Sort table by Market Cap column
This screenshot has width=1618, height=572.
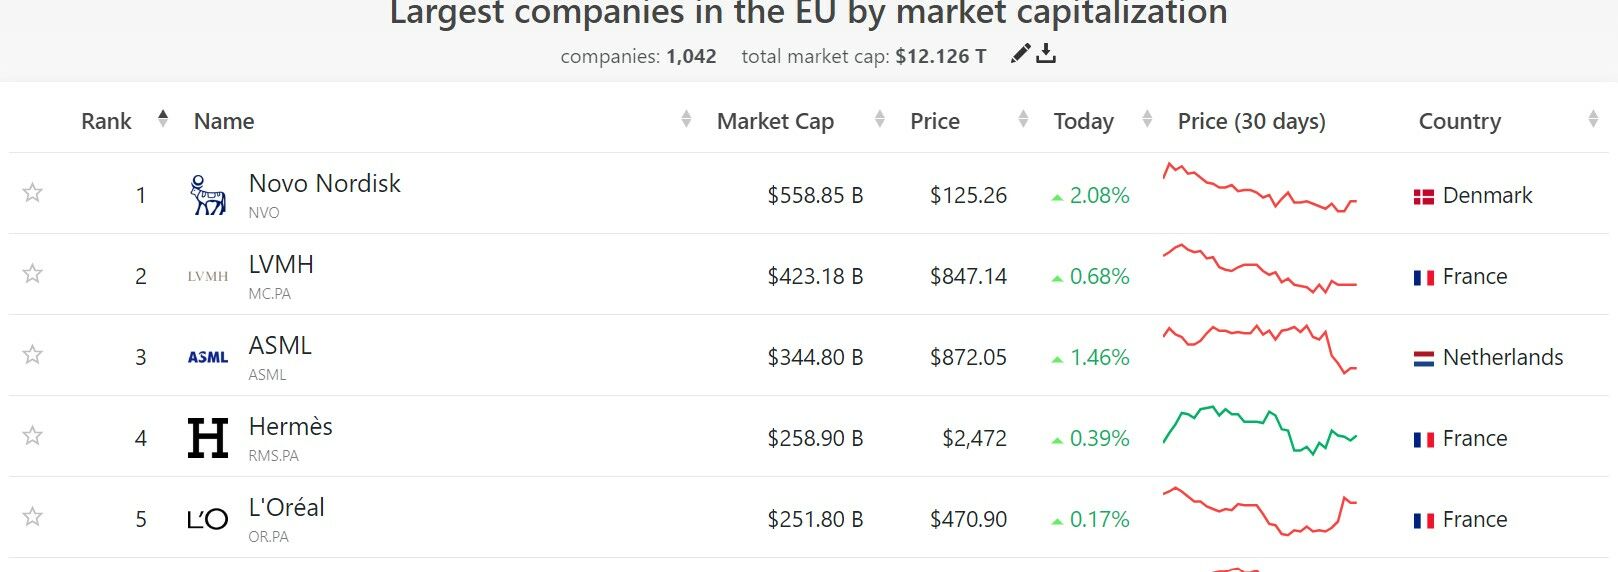(x=880, y=120)
